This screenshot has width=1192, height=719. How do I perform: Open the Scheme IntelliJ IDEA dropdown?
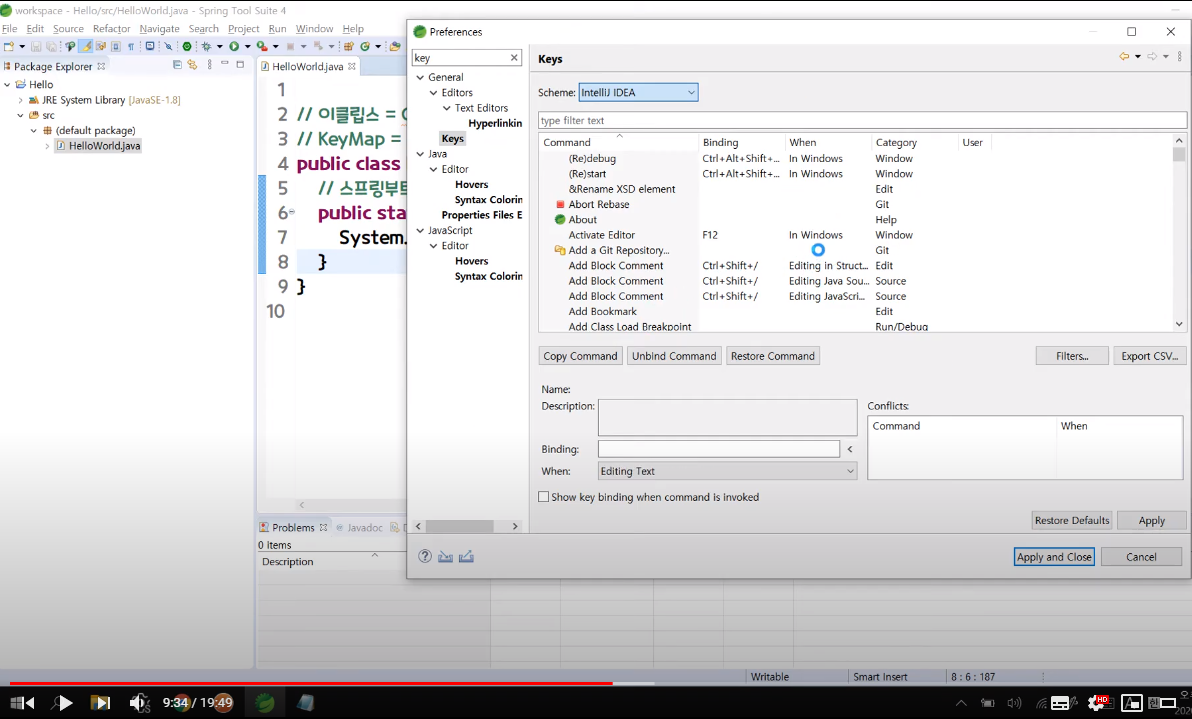click(x=638, y=93)
